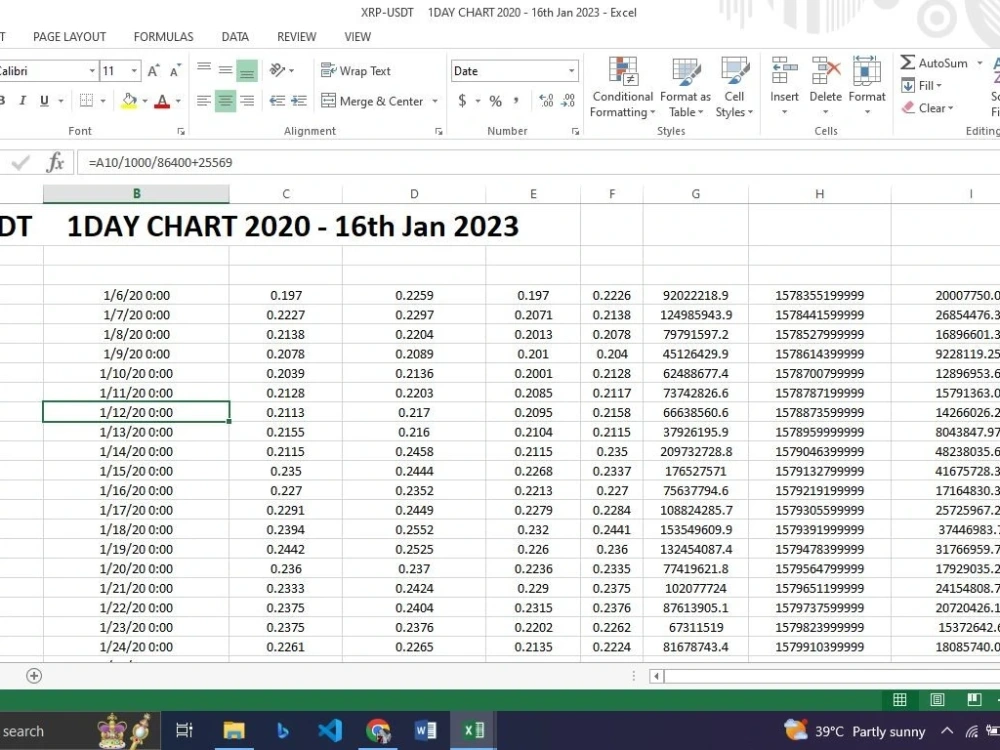Click horizontal scrollbar left arrow
1000x750 pixels.
click(x=656, y=676)
